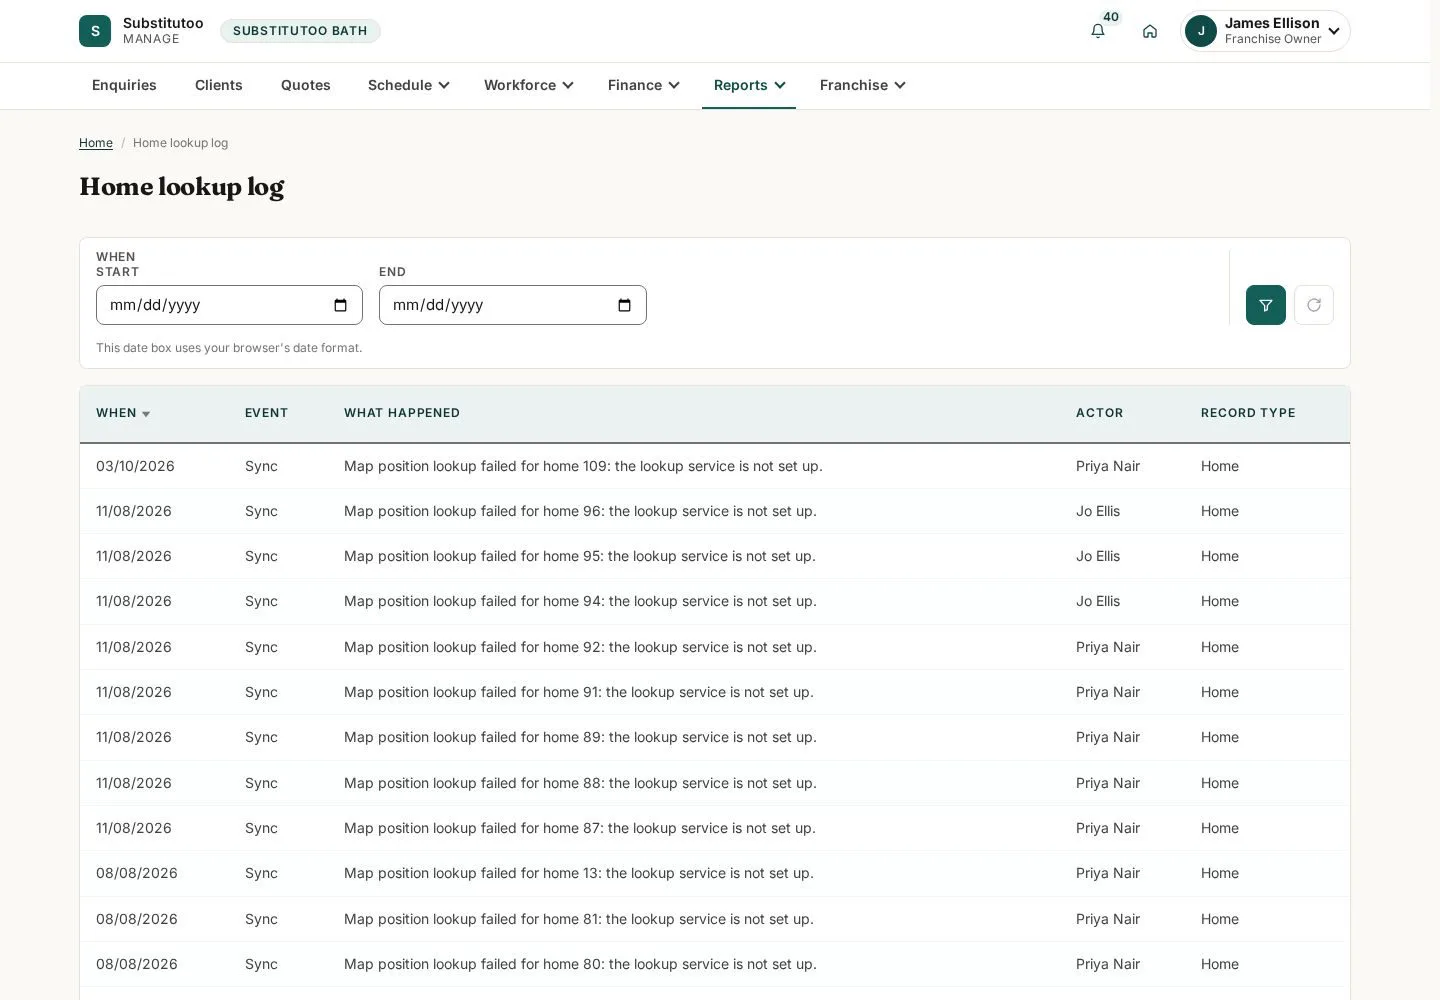This screenshot has height=1000, width=1440.
Task: Follow the Home breadcrumb link
Action: [96, 143]
